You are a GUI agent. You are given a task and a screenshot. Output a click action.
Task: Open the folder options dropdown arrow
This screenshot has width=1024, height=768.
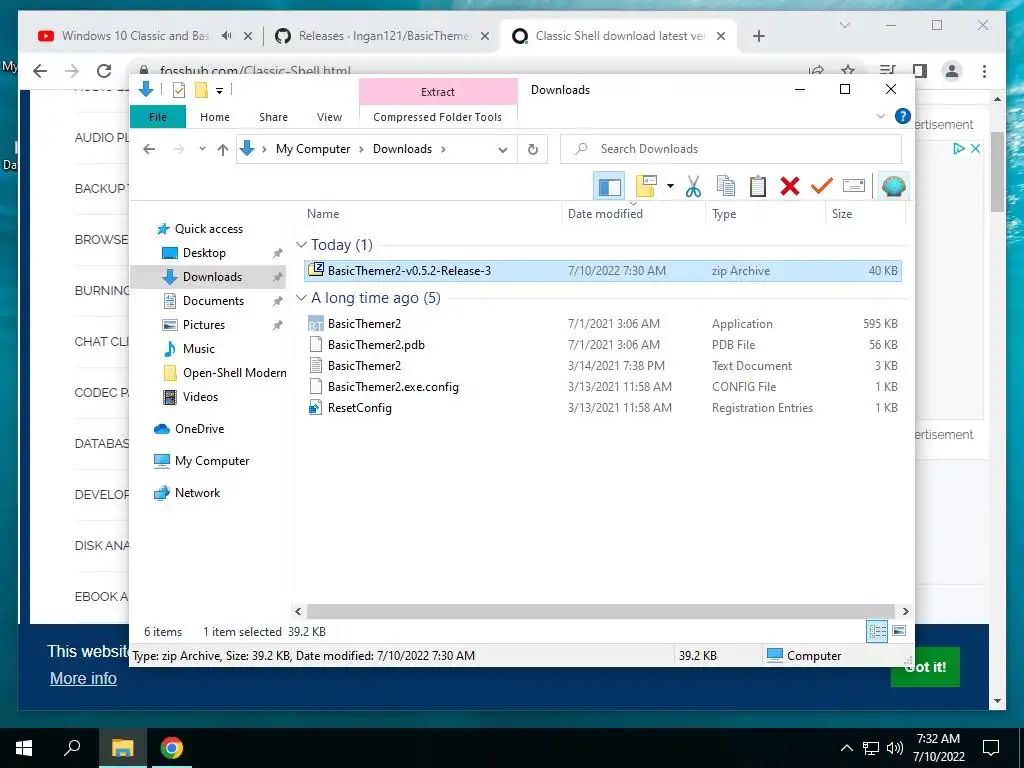pos(670,186)
